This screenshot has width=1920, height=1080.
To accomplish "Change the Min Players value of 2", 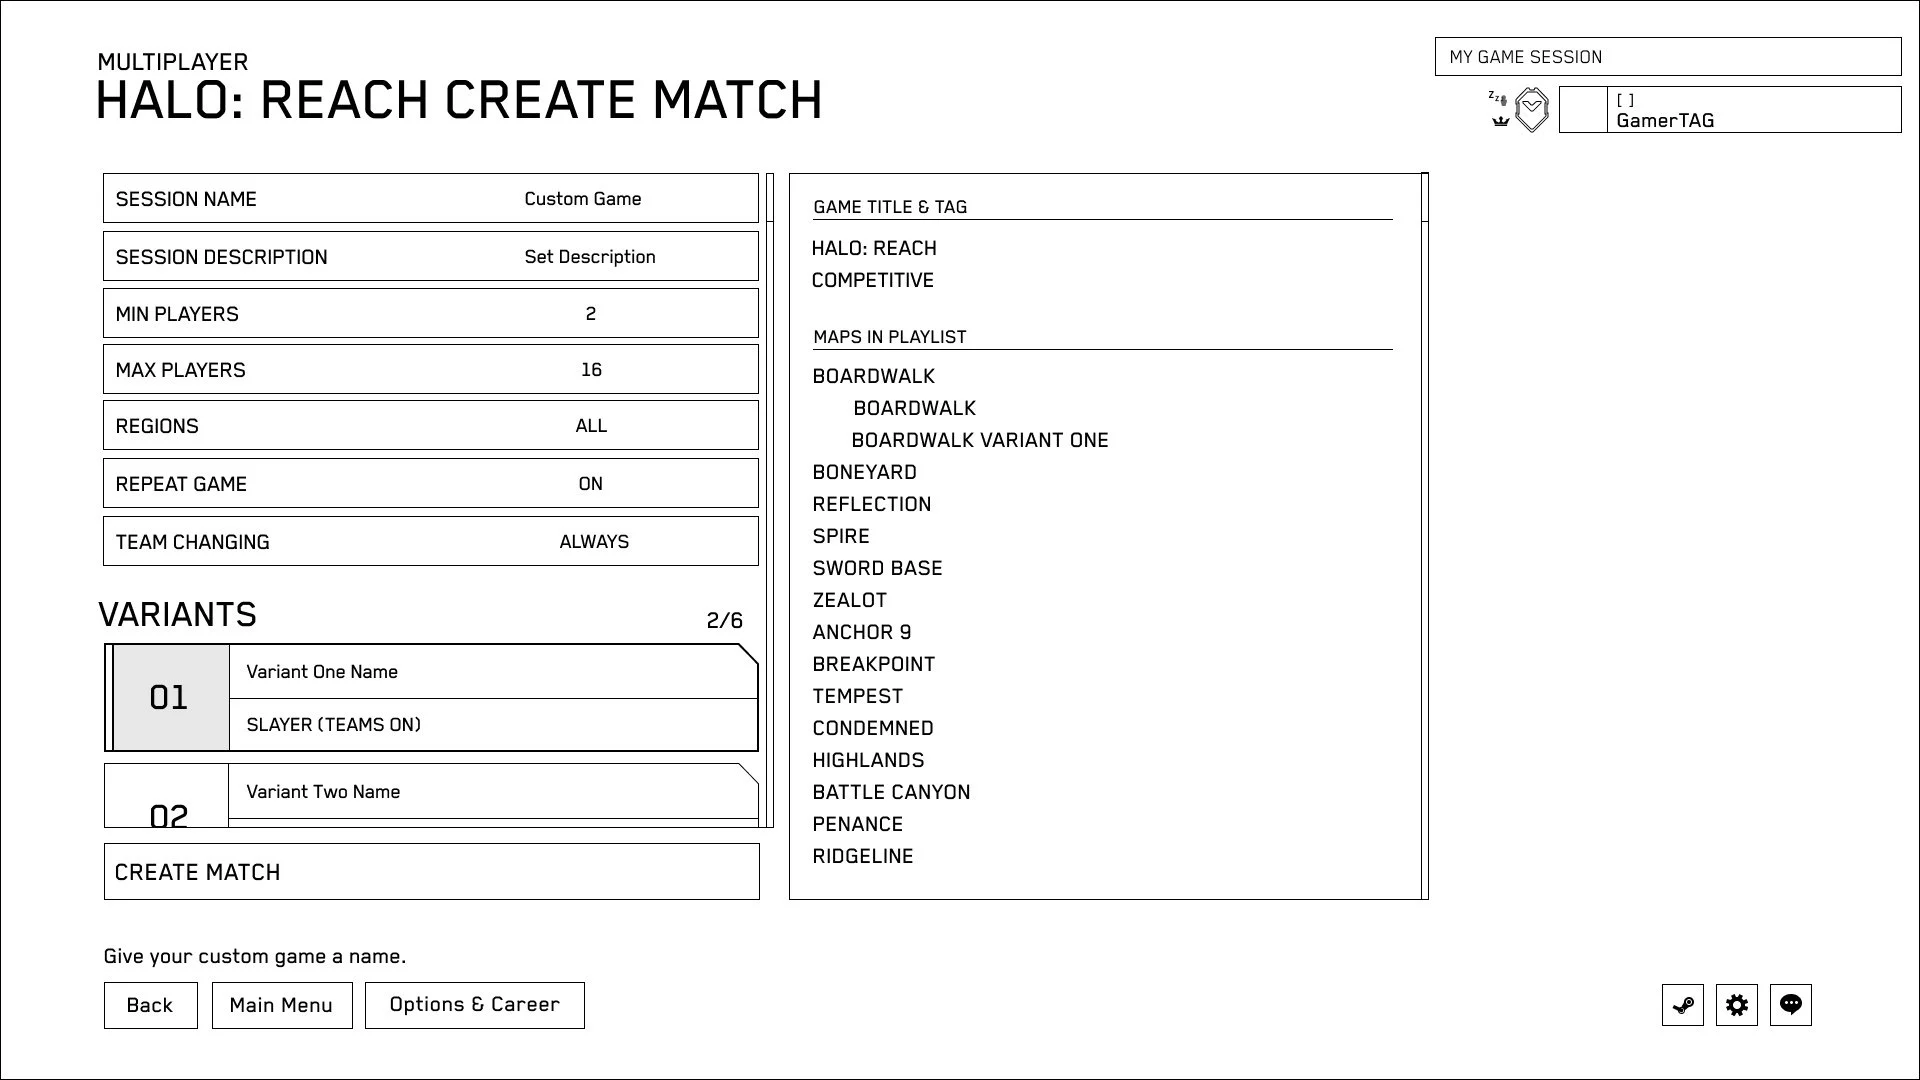I will click(431, 313).
